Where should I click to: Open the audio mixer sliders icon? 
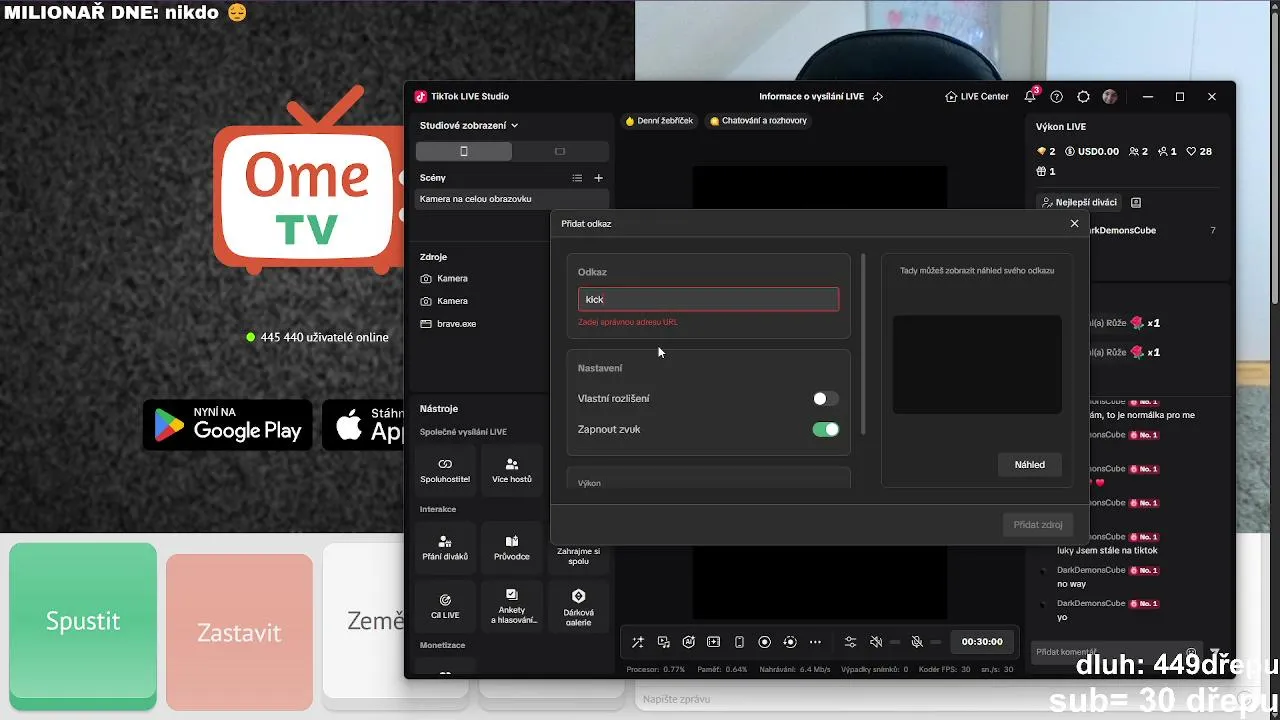click(850, 642)
